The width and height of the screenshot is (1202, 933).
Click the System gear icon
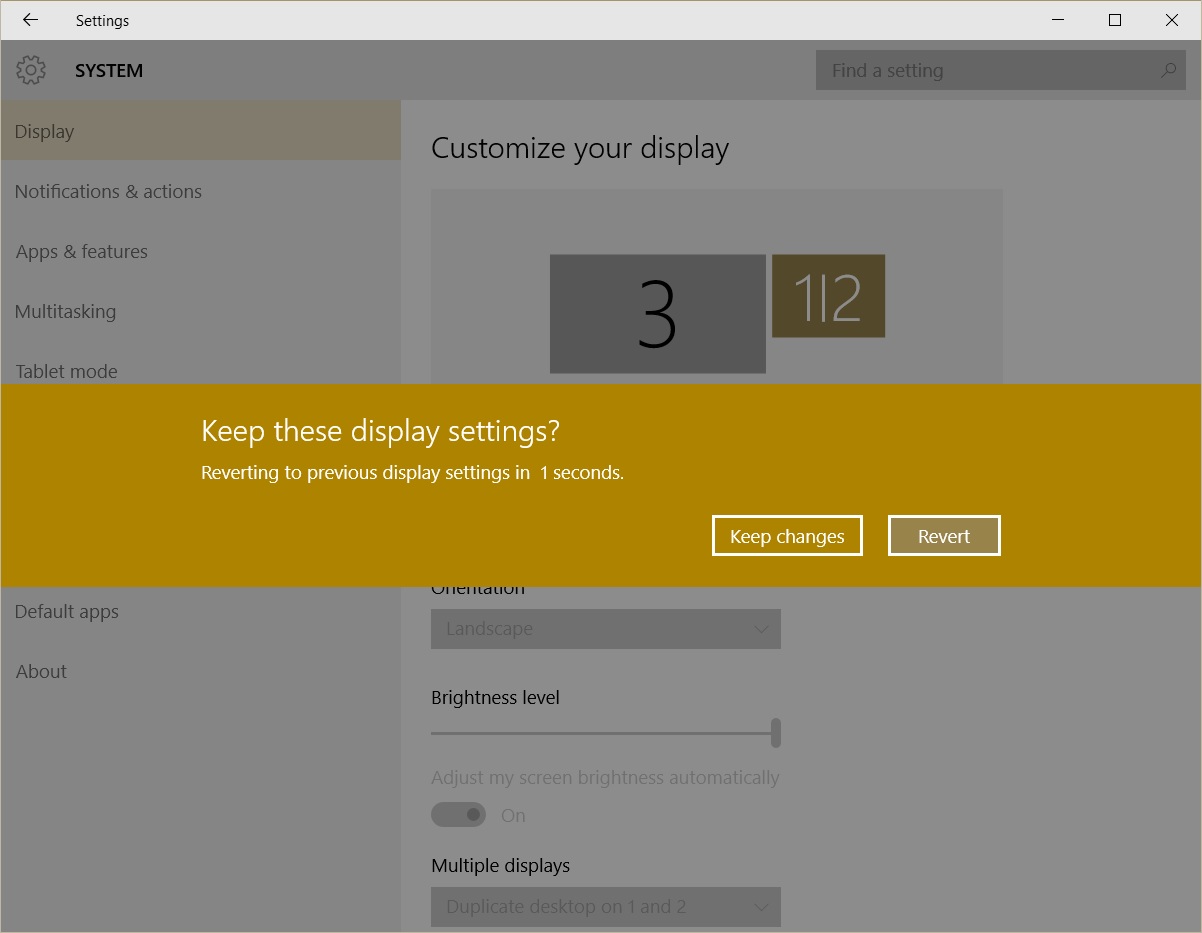pyautogui.click(x=31, y=70)
